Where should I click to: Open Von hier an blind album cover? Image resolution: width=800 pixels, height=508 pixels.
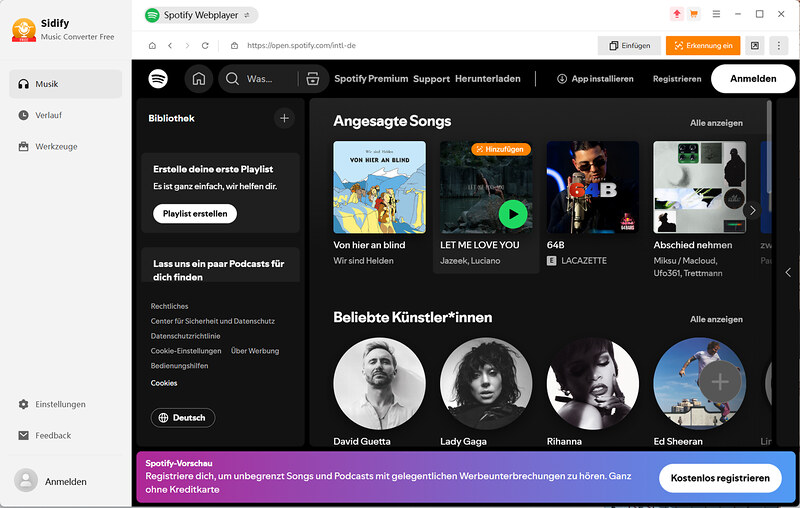tap(379, 187)
